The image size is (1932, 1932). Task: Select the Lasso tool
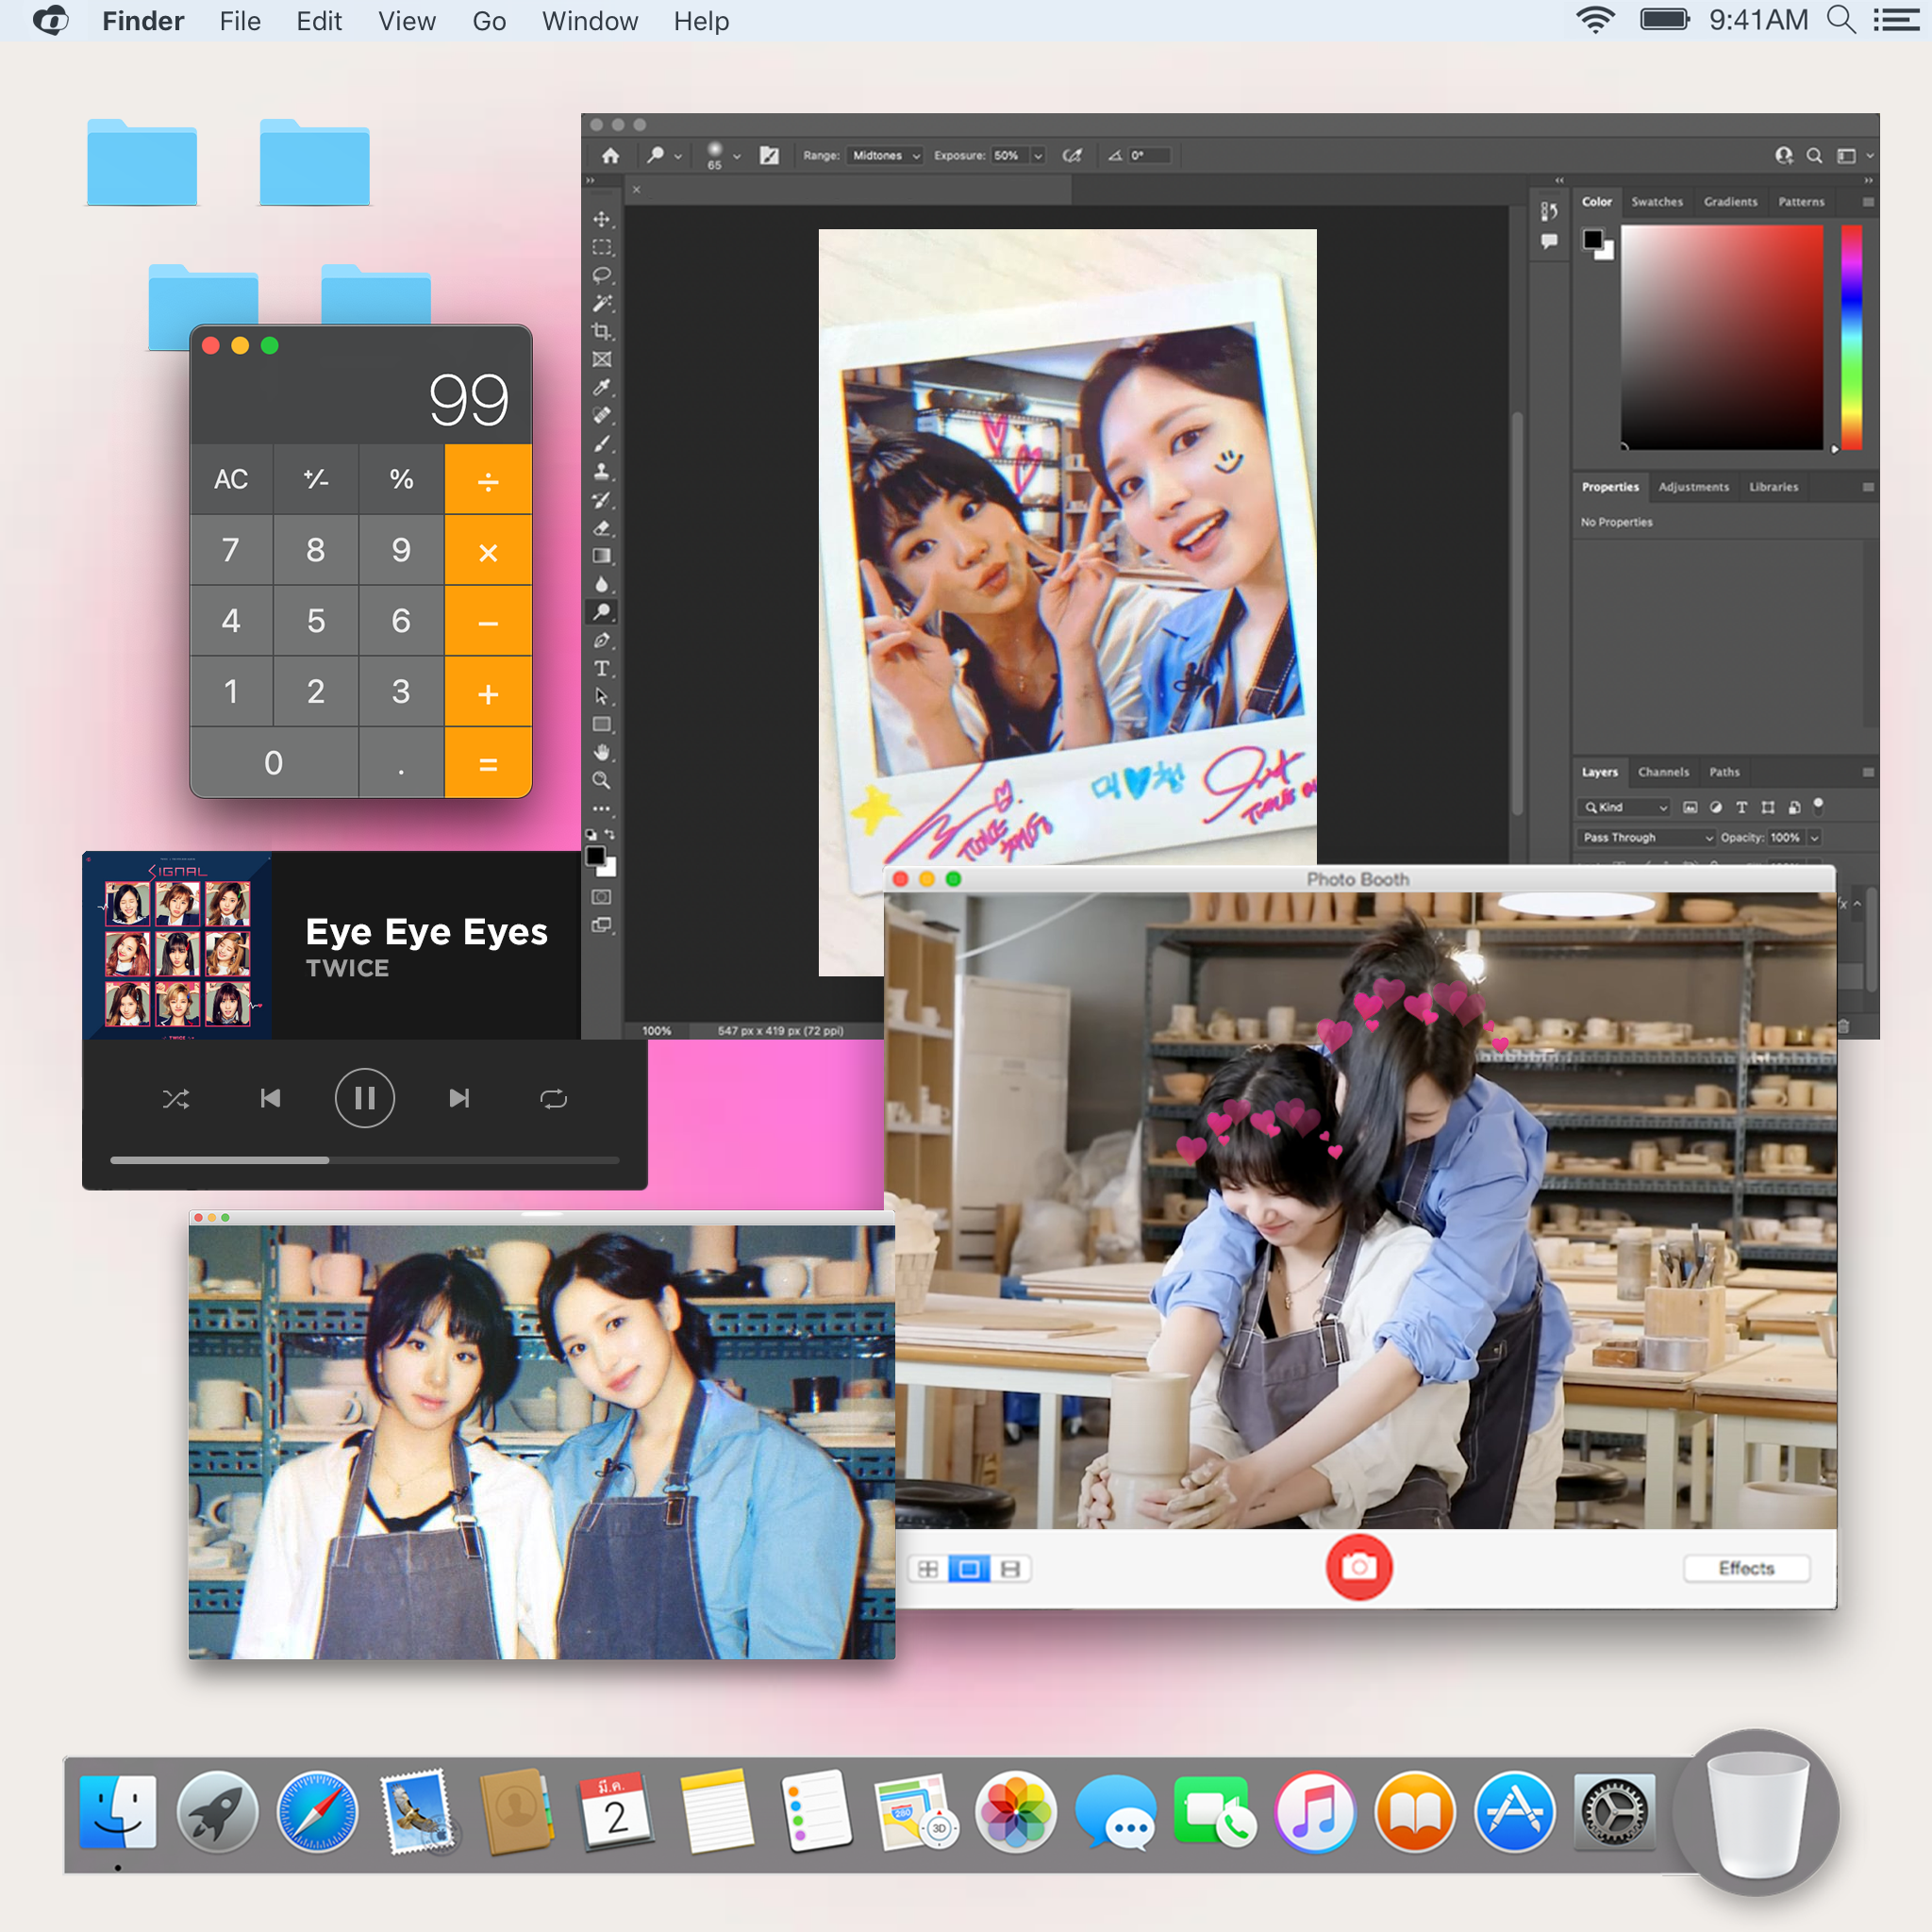(x=601, y=275)
